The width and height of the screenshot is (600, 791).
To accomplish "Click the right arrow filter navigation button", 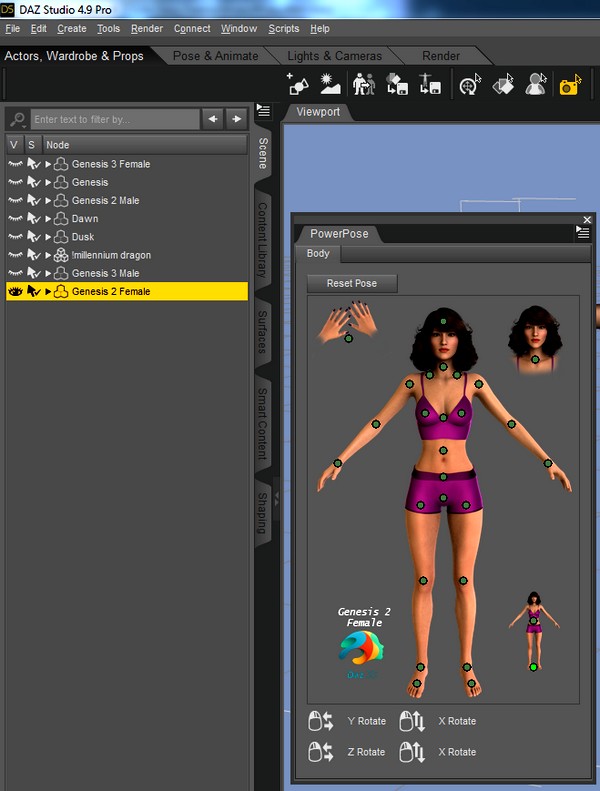I will [236, 119].
